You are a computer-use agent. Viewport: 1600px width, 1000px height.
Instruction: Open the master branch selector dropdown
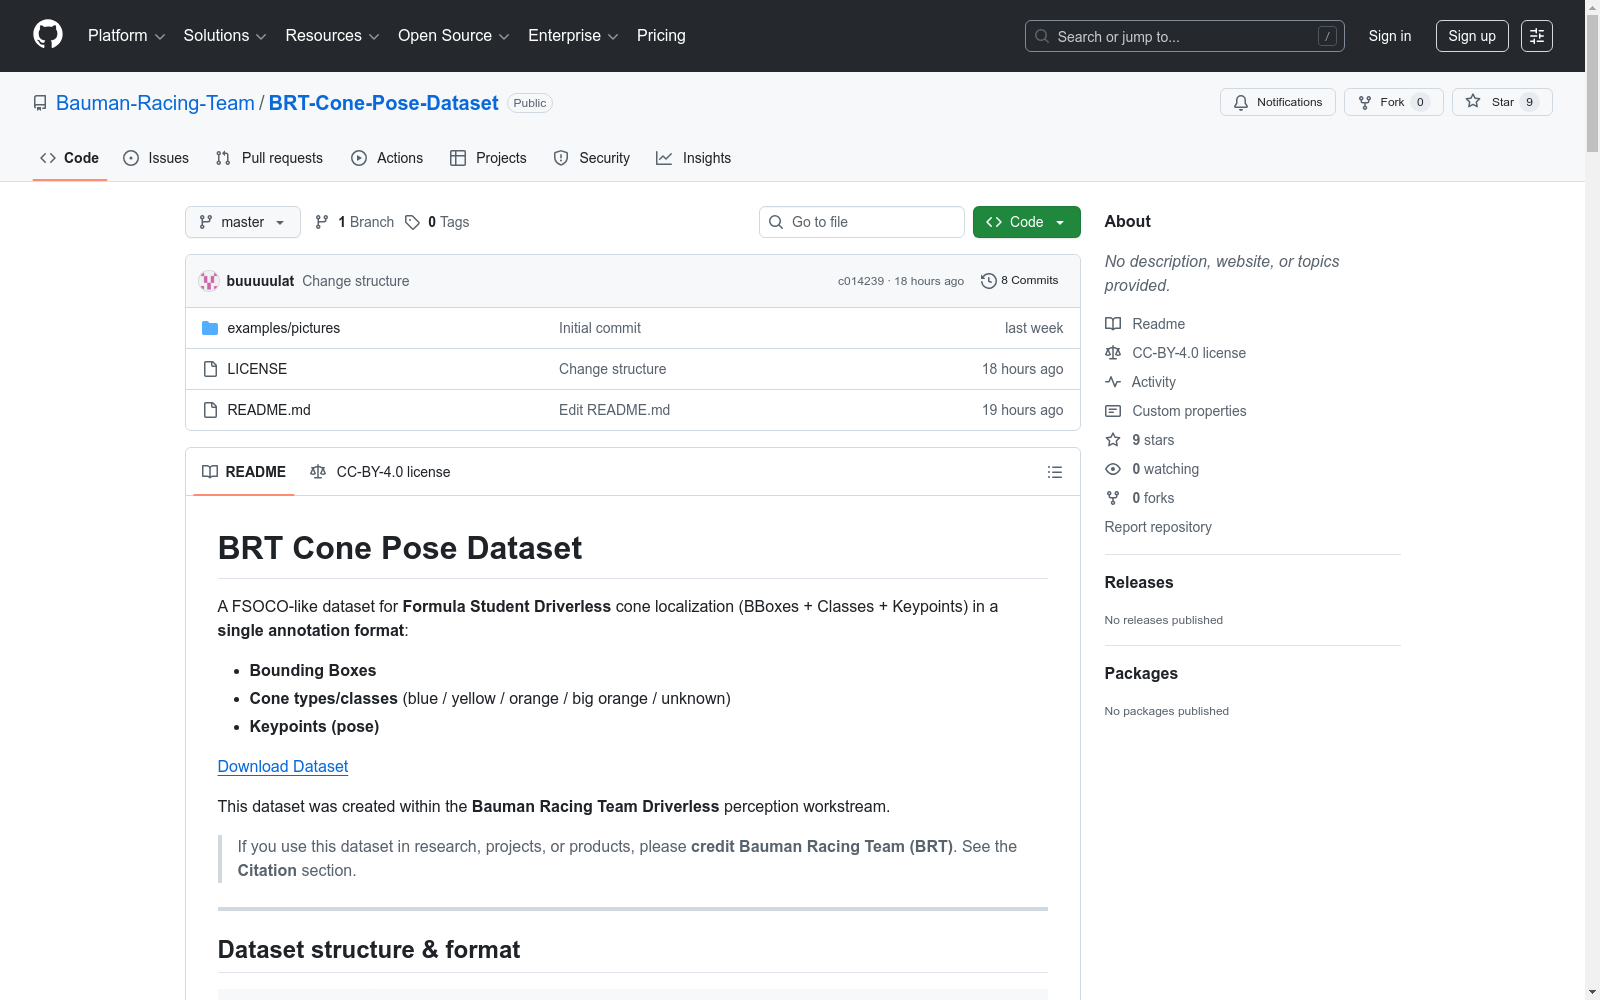pos(243,222)
